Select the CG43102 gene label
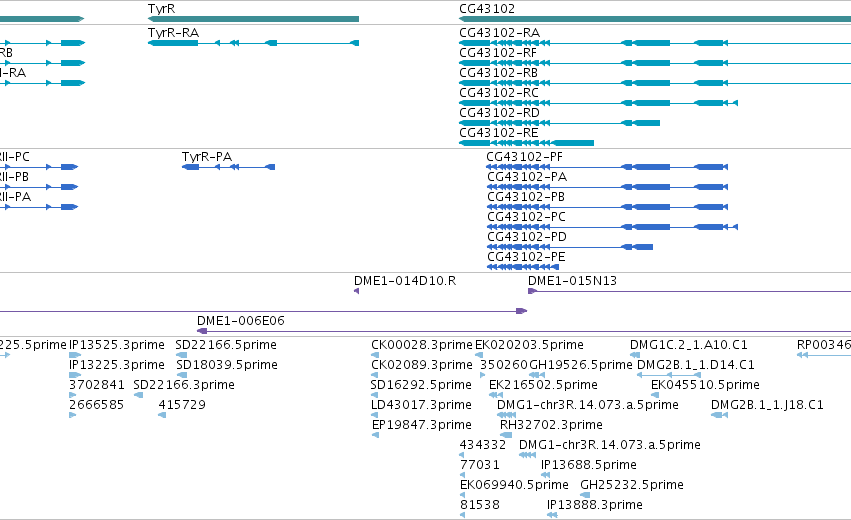This screenshot has height=520, width=851. coord(487,9)
